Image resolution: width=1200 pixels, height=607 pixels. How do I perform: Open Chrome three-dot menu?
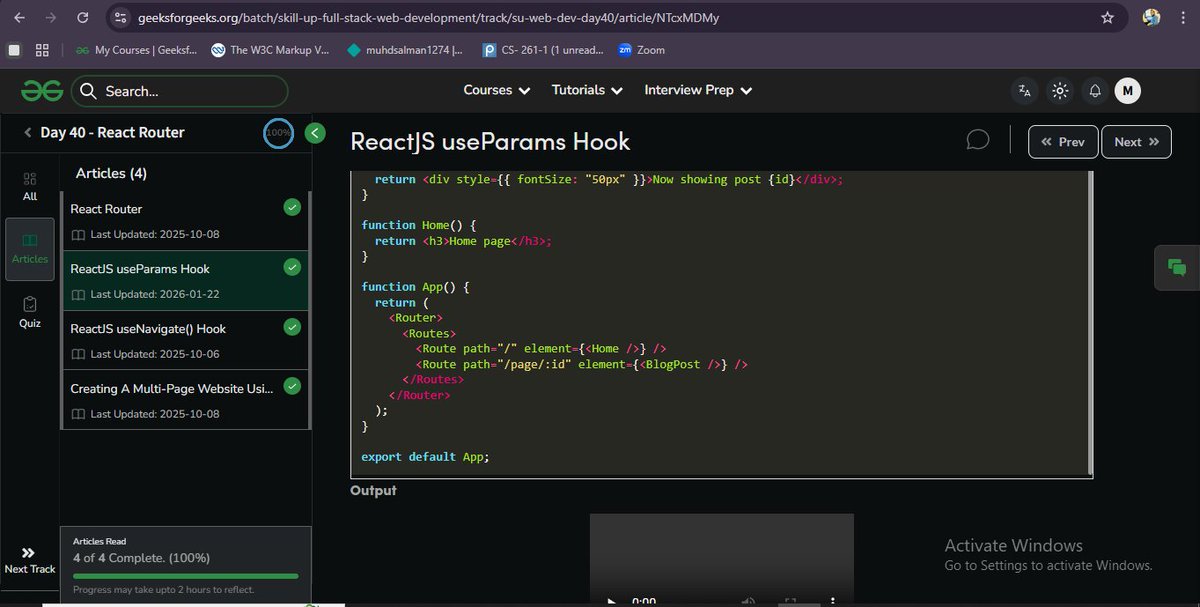tap(1183, 17)
